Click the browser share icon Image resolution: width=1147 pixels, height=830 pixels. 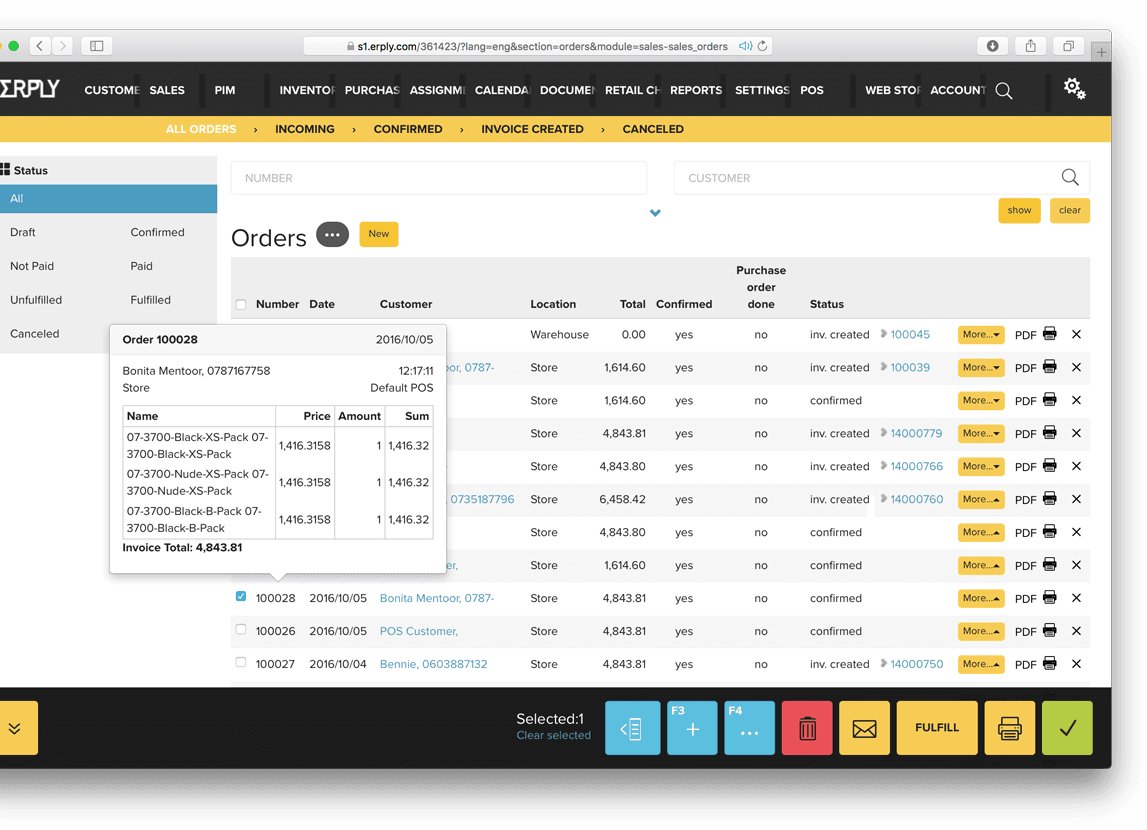point(1031,46)
